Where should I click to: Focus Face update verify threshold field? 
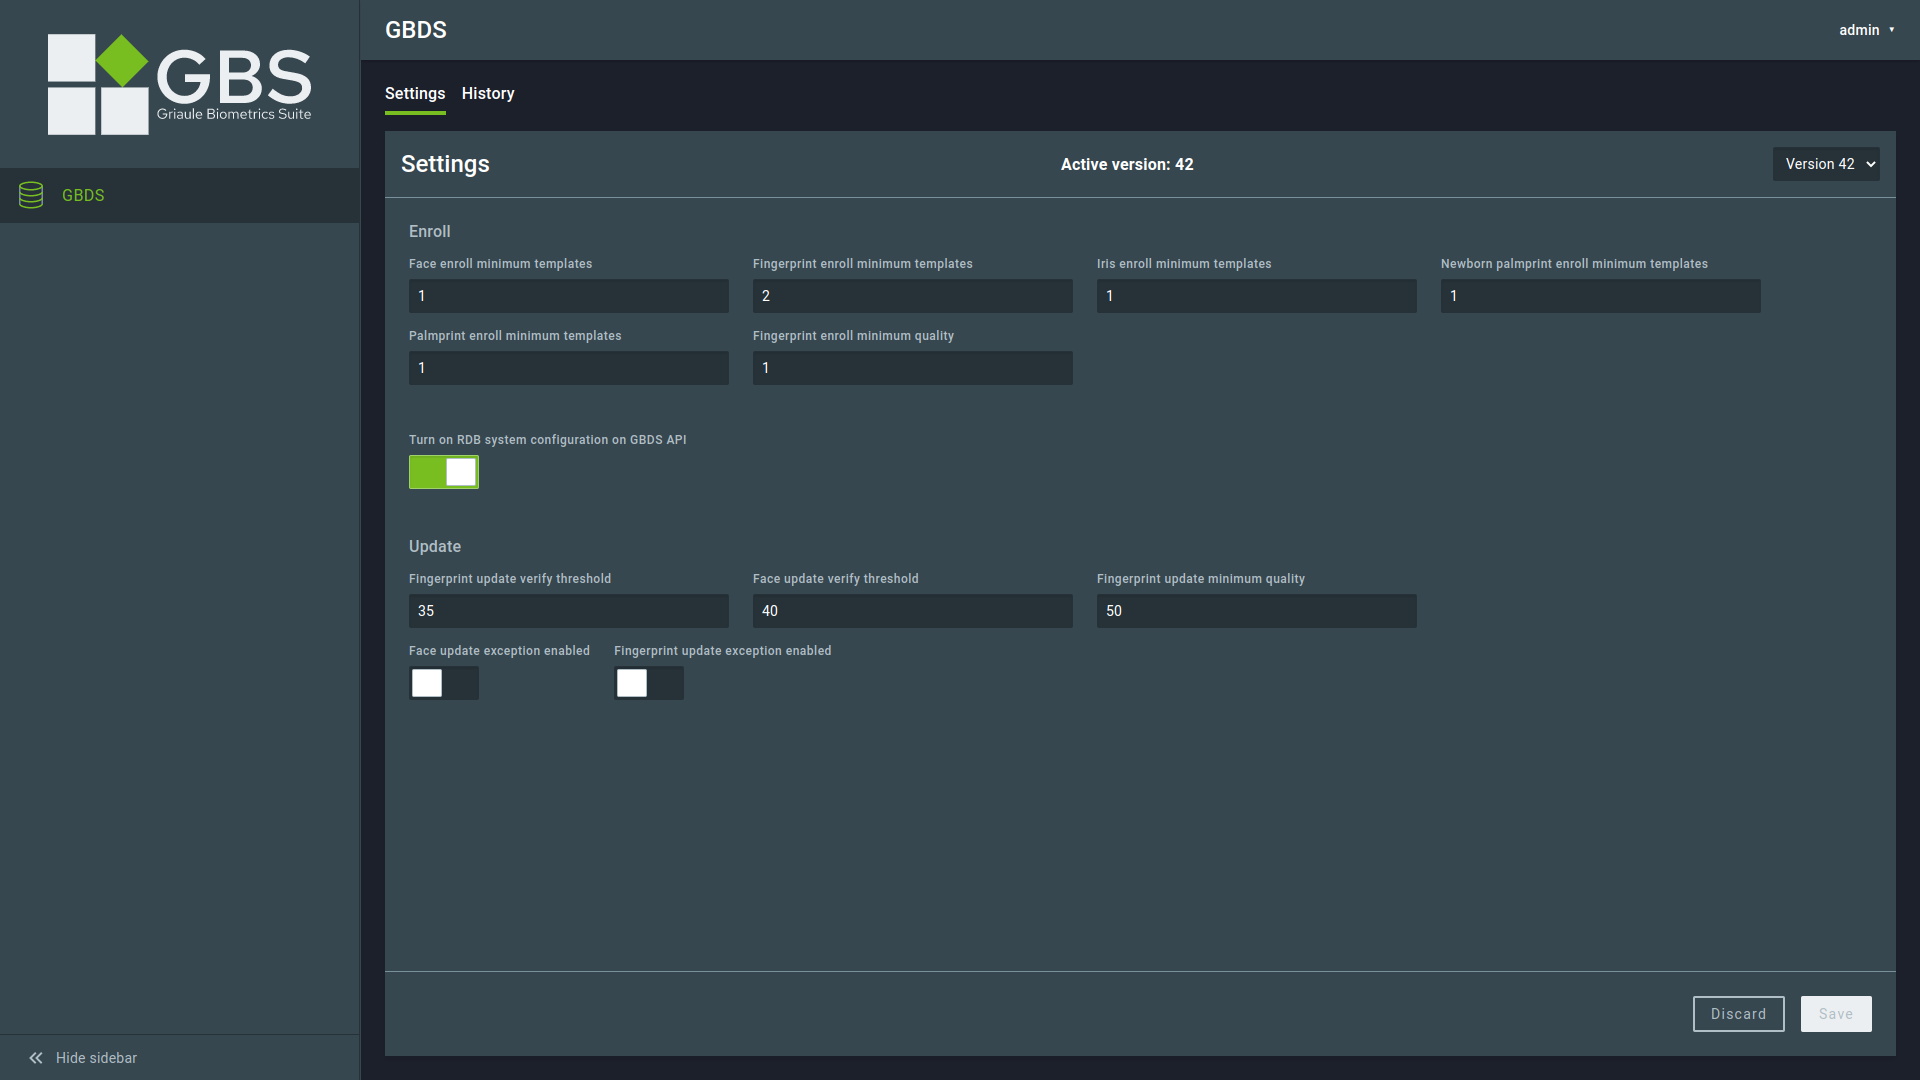913,611
